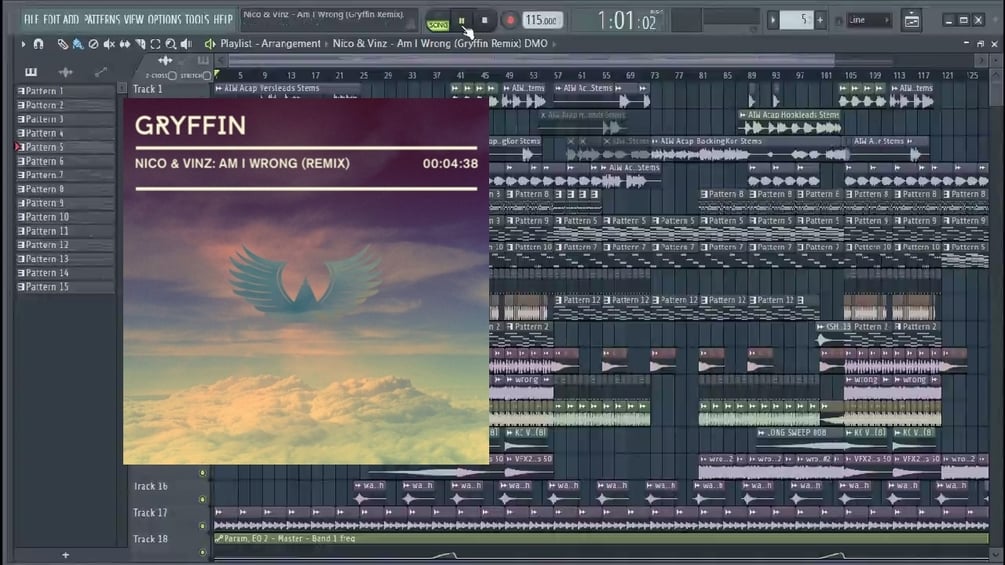Select the Mute tool

(110, 44)
